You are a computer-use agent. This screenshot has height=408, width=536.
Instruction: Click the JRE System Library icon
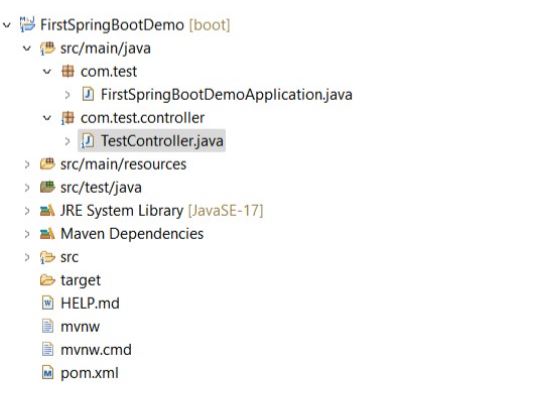[47, 211]
